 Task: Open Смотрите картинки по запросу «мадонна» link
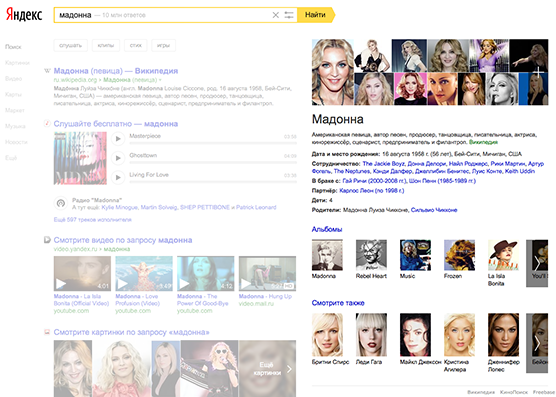click(x=132, y=332)
